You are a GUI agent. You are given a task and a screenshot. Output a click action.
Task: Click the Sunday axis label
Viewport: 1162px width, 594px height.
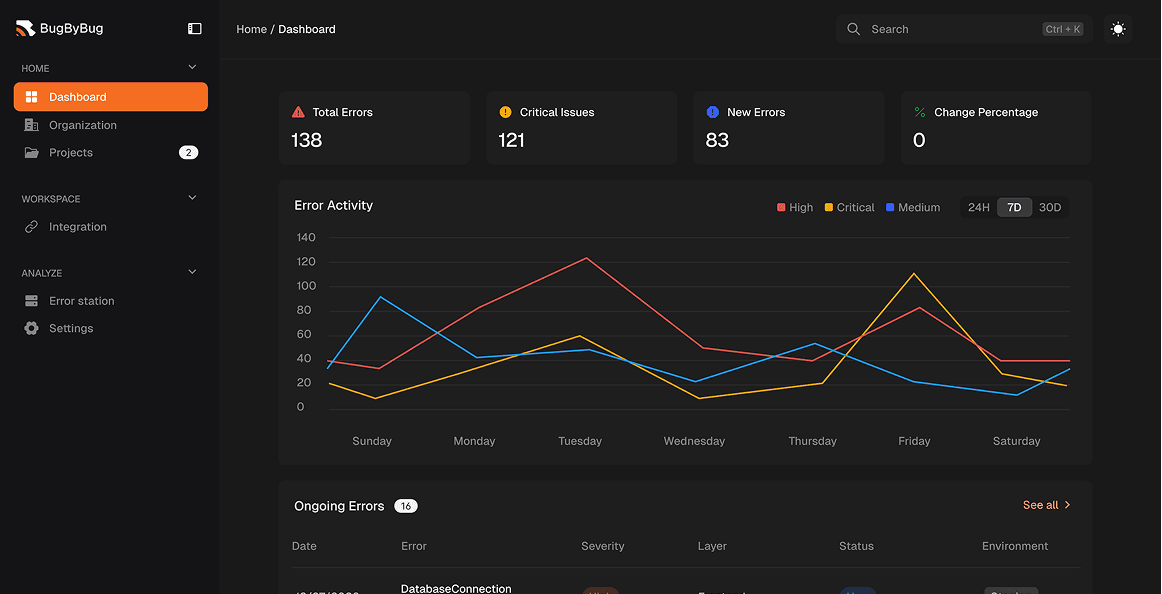tap(371, 441)
